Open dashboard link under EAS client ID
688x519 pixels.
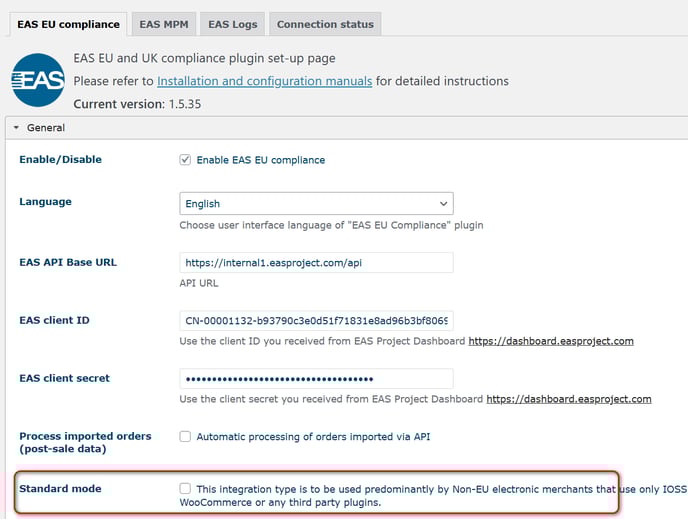551,341
